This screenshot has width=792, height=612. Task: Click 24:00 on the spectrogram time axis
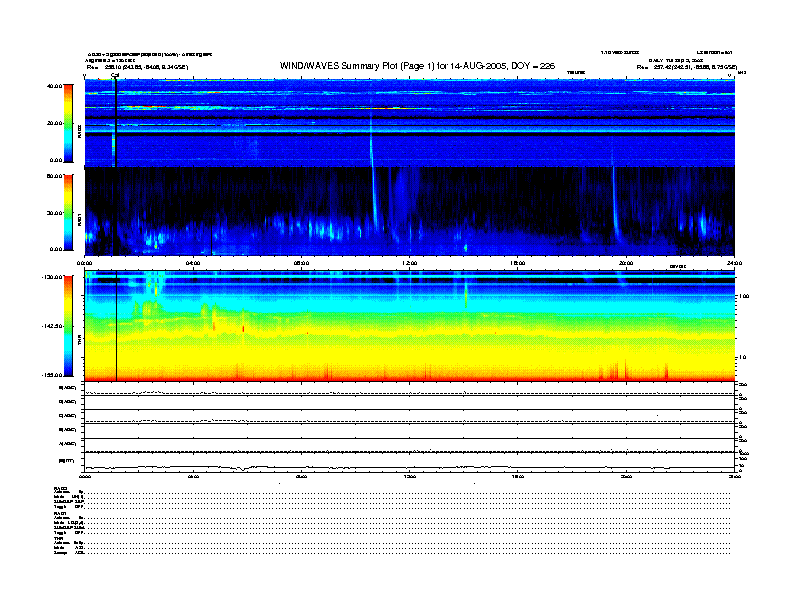pyautogui.click(x=734, y=263)
